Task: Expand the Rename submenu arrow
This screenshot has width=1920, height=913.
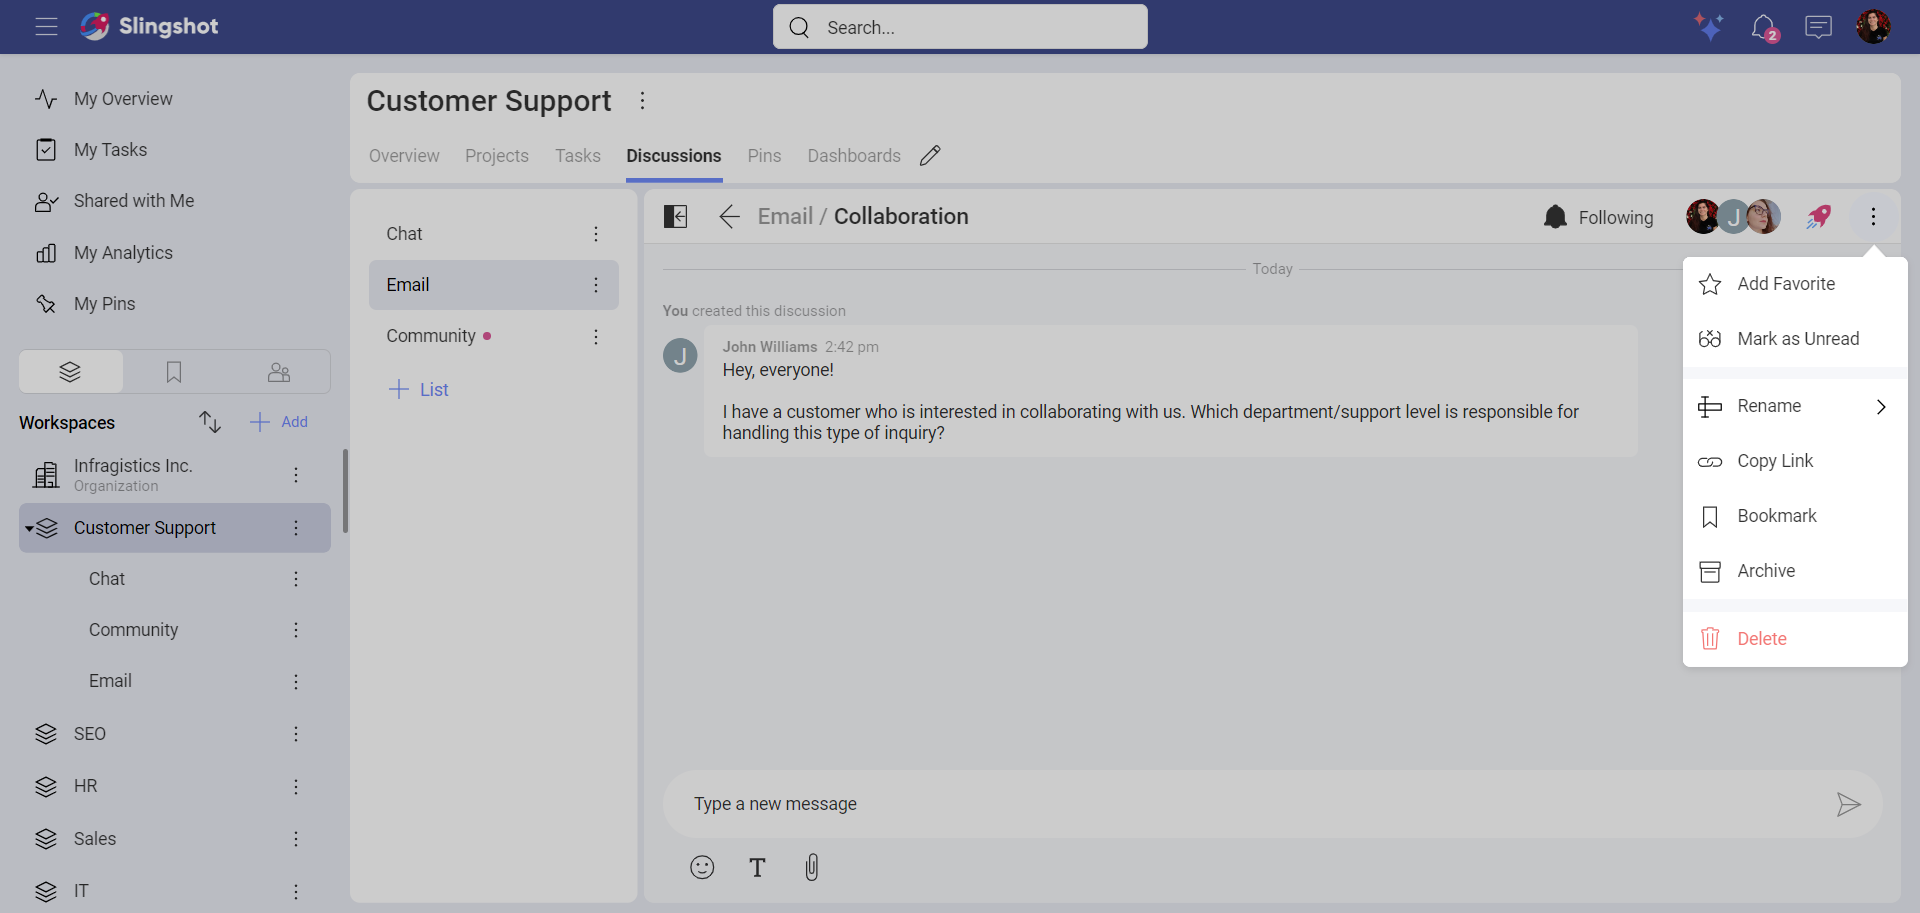Action: pyautogui.click(x=1880, y=406)
